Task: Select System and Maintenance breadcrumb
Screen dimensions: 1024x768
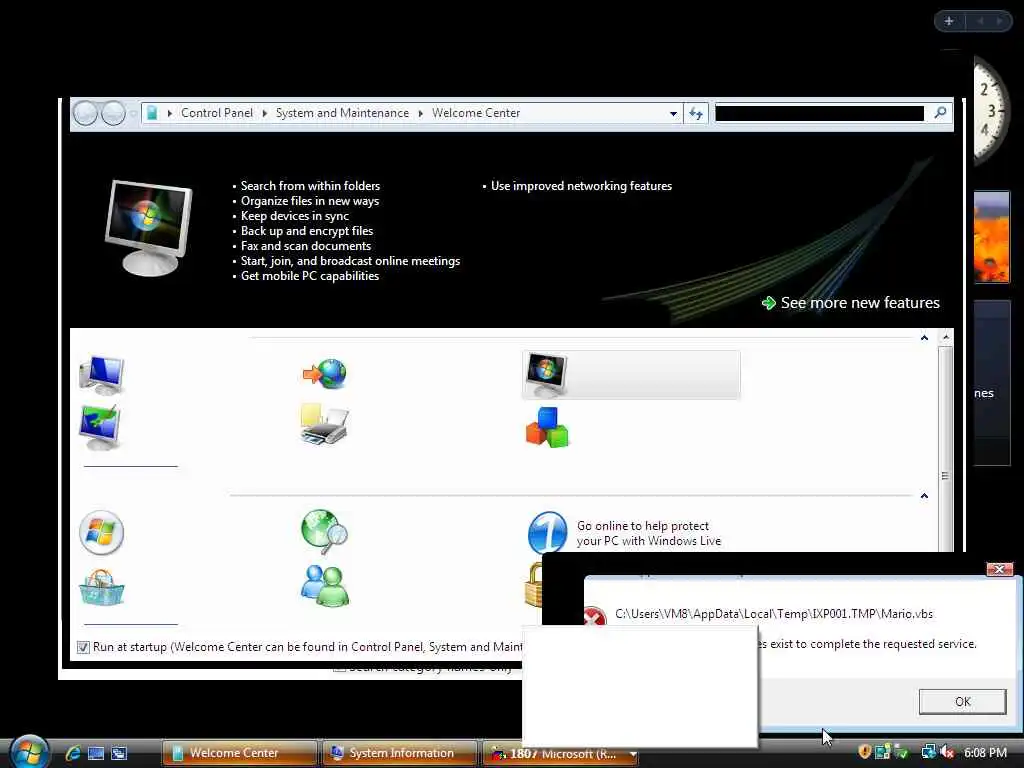Action: [342, 113]
